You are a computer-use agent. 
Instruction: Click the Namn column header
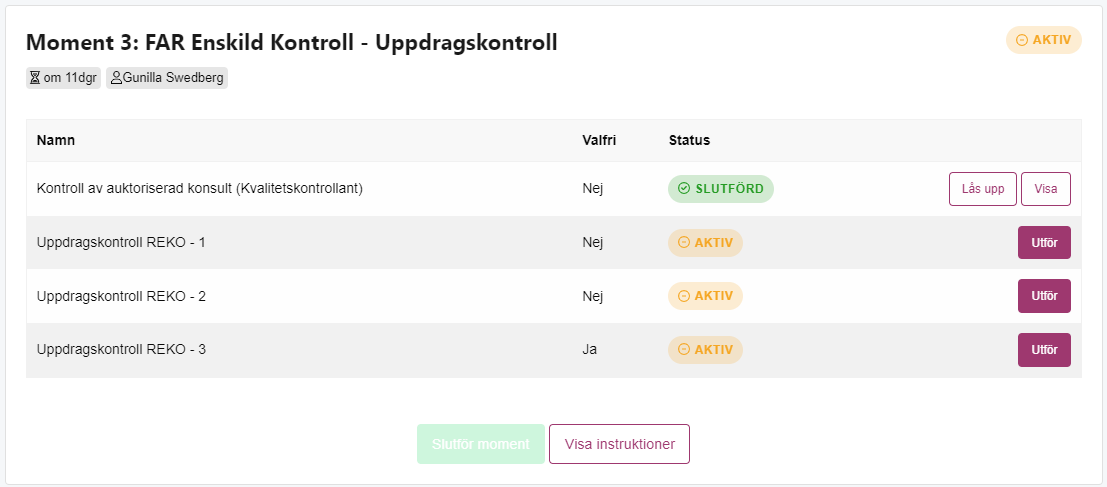click(x=56, y=140)
